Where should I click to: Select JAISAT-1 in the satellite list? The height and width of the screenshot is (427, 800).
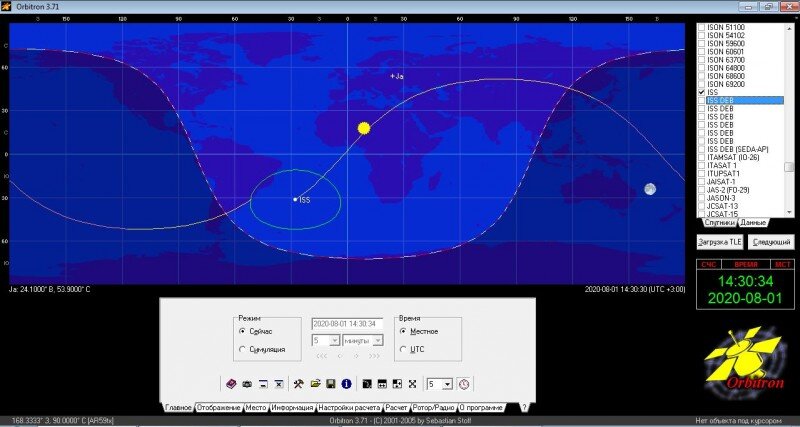click(x=721, y=182)
